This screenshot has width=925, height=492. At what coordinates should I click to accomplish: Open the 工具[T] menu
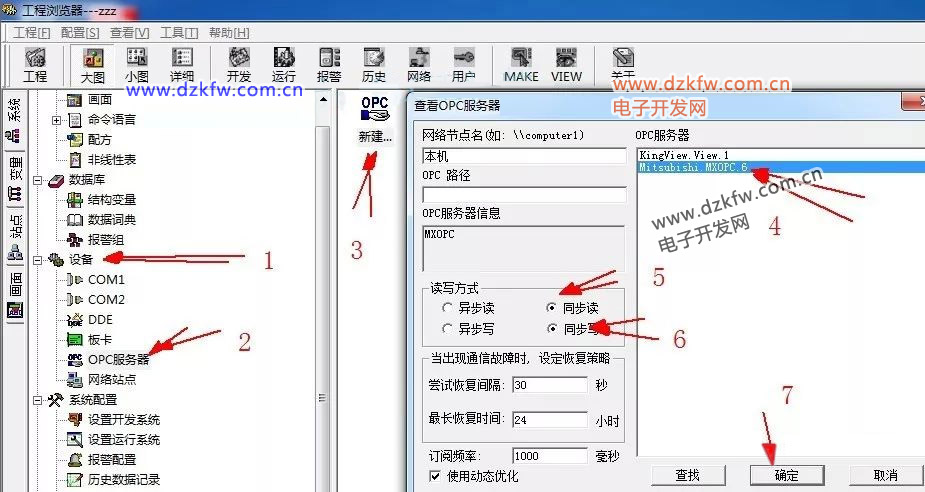pyautogui.click(x=179, y=32)
